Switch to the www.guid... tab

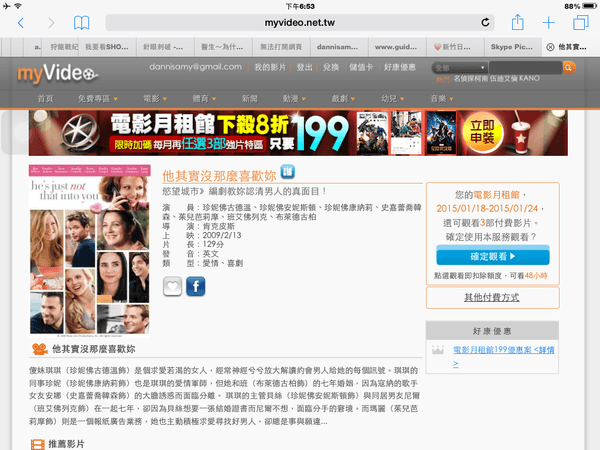397,47
